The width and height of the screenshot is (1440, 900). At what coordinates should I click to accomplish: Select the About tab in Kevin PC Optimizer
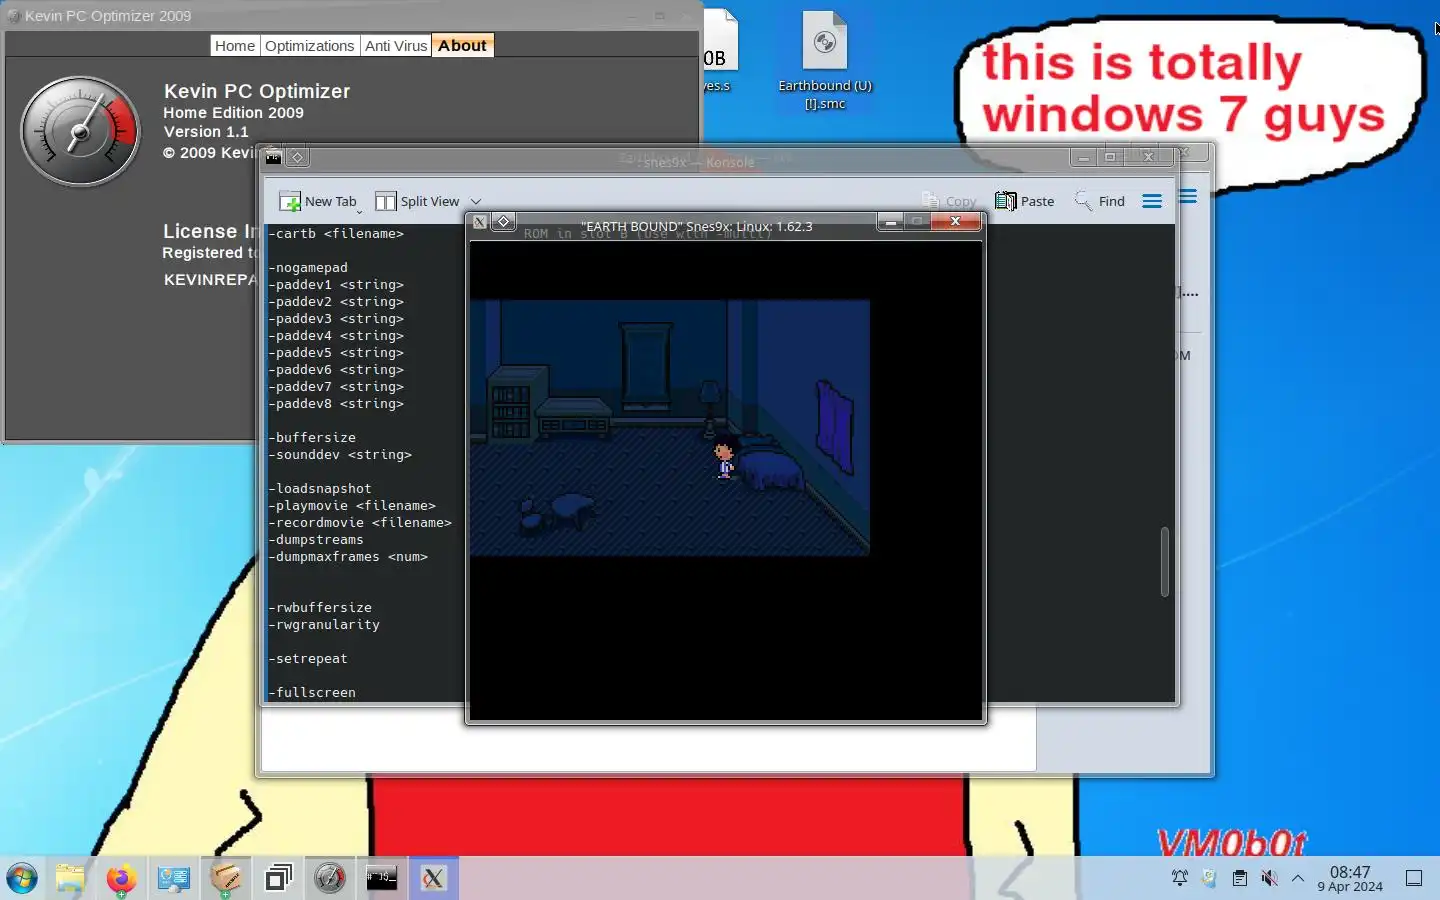[462, 46]
